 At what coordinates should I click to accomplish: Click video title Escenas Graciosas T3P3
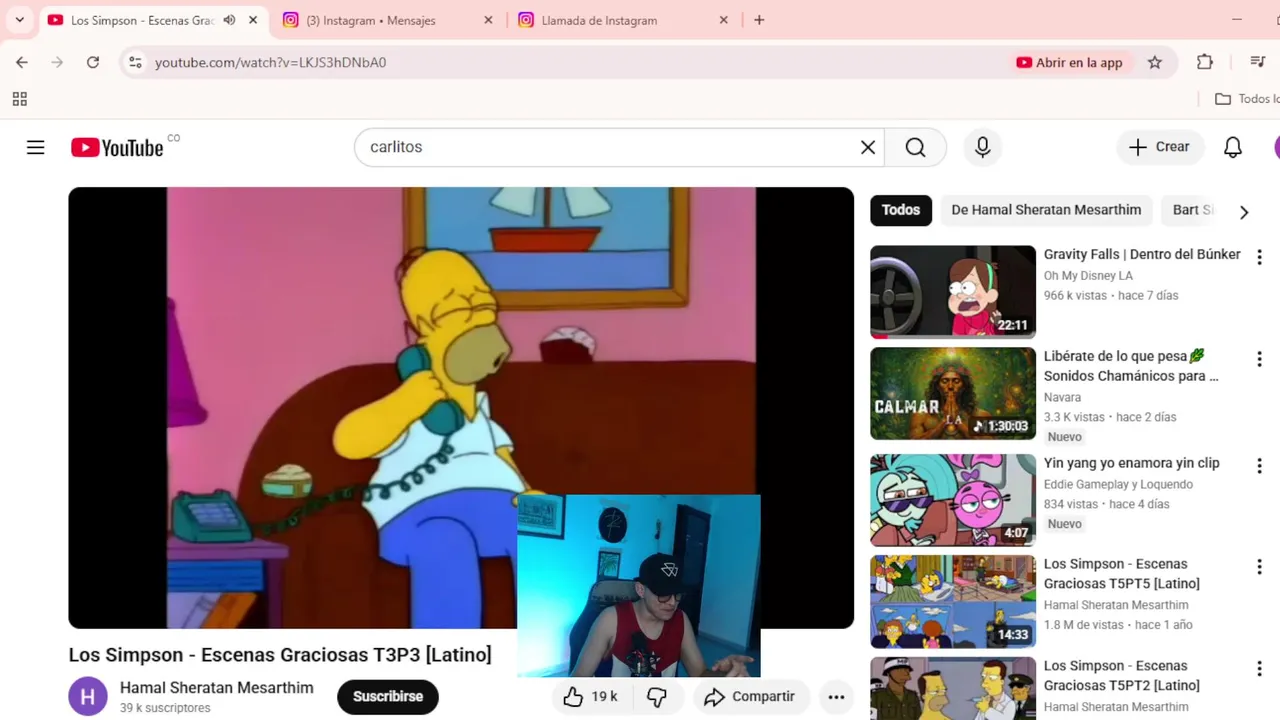tap(280, 655)
